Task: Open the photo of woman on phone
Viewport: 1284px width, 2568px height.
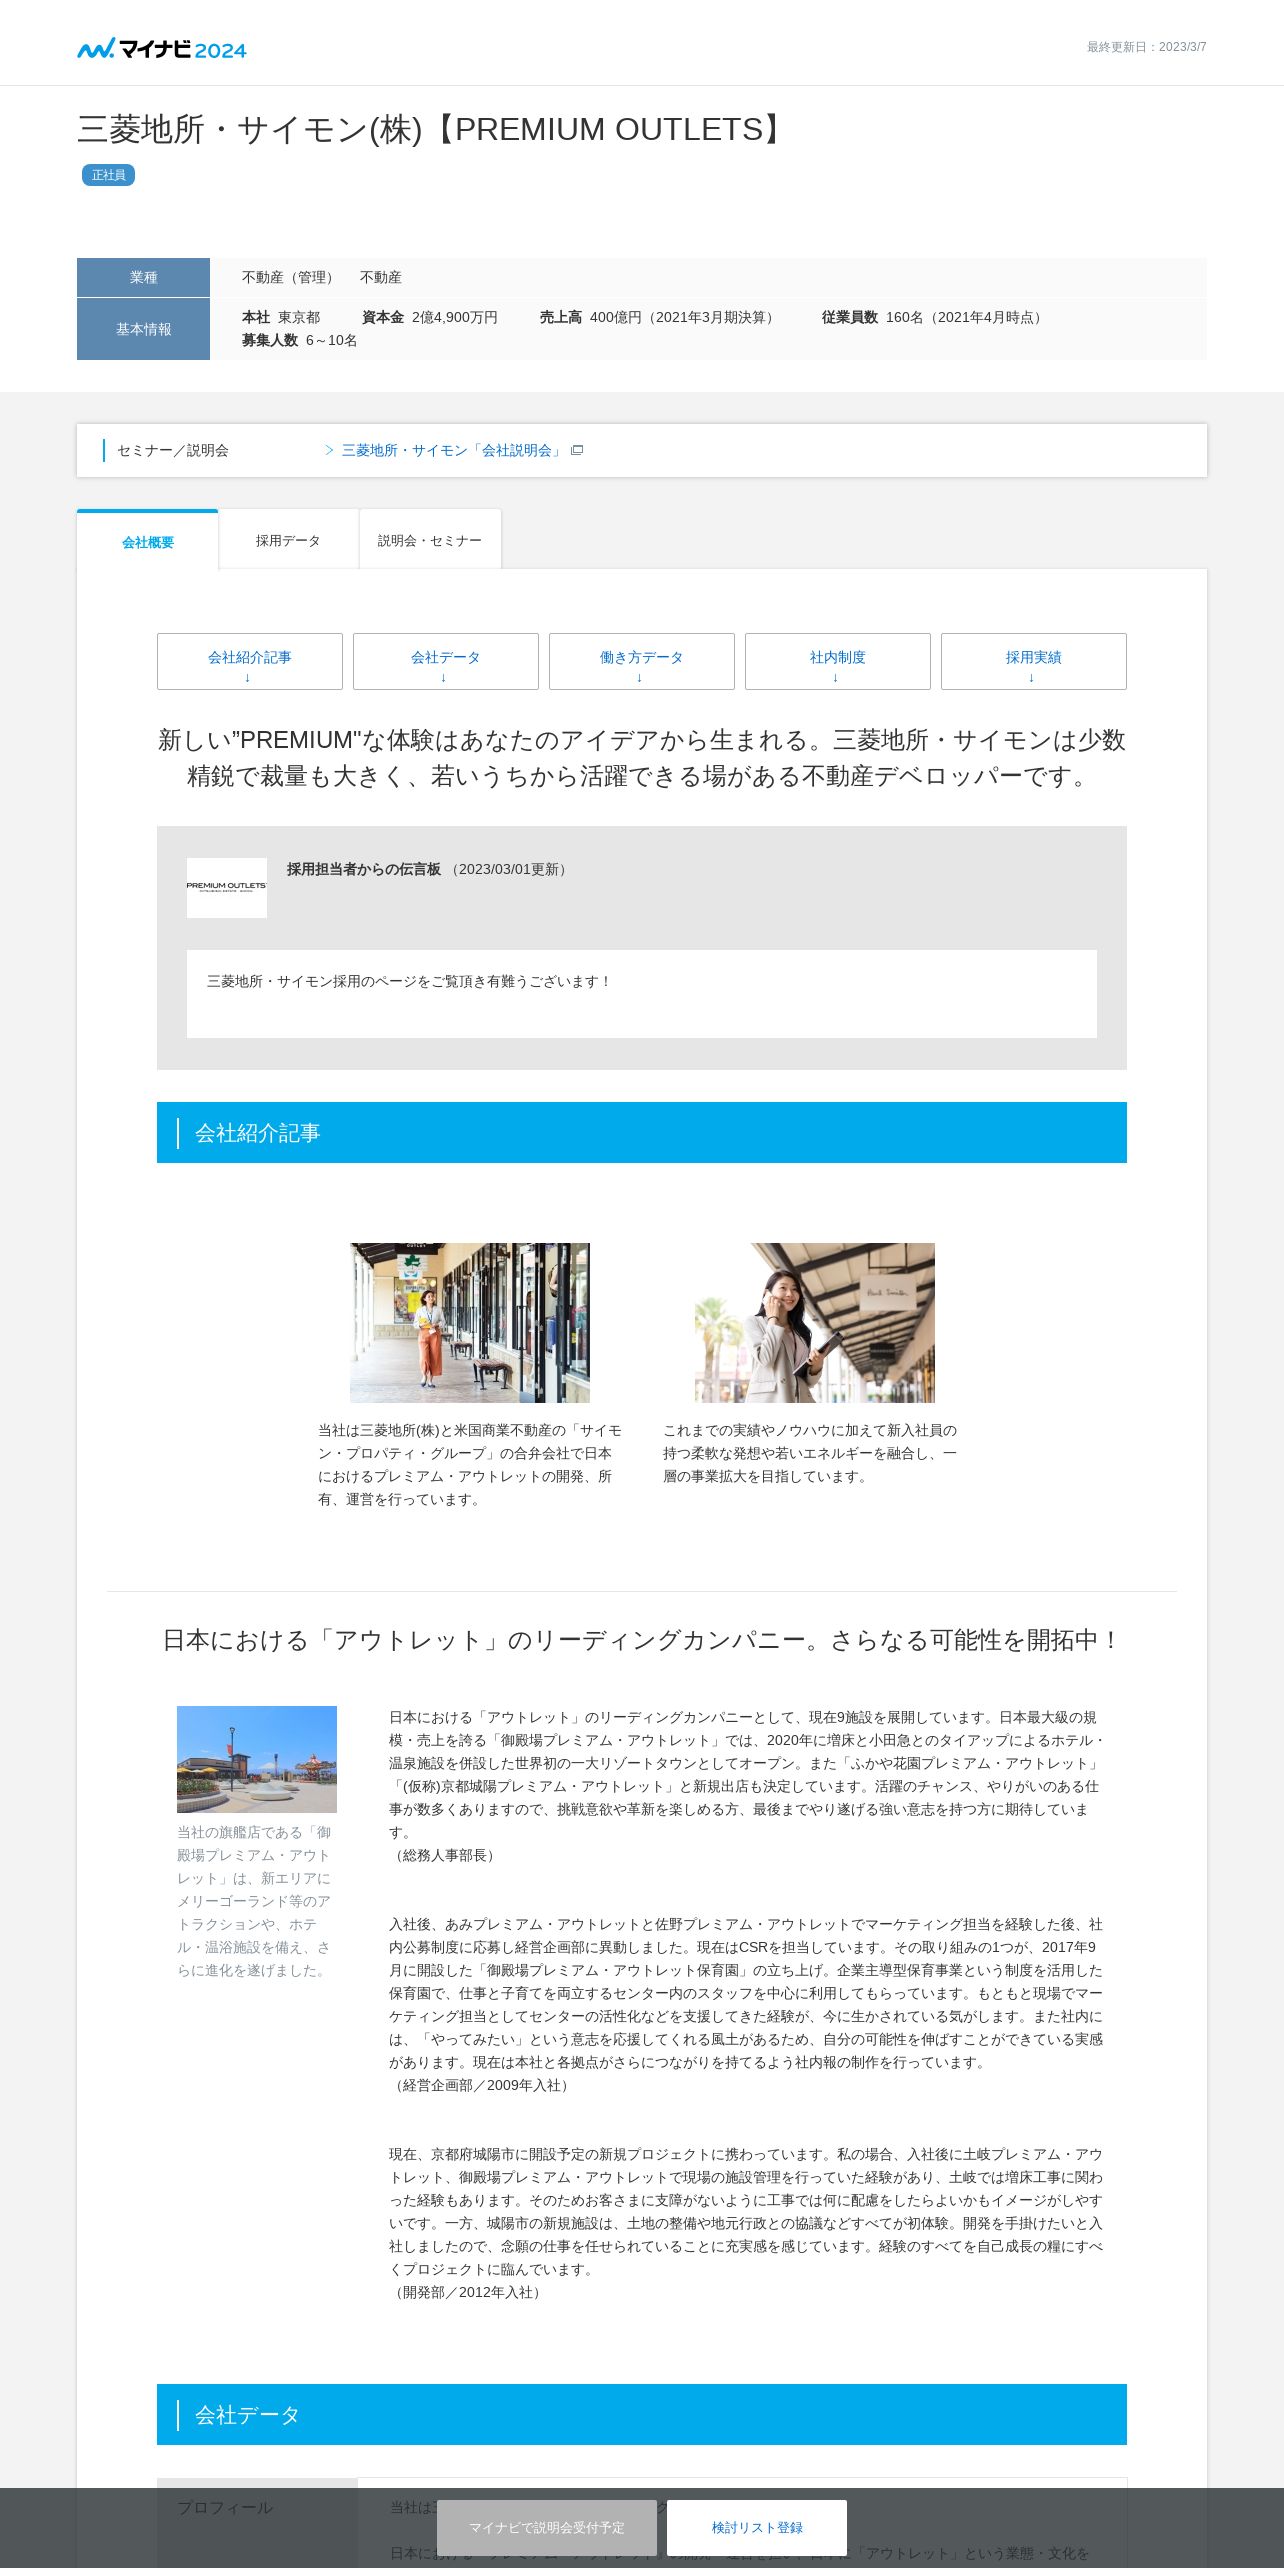Action: point(815,1322)
